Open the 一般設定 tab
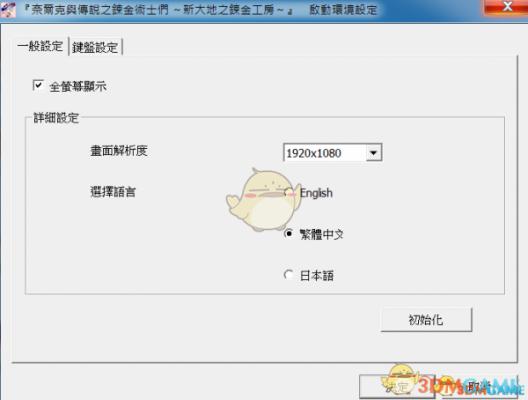Viewport: 528px width, 400px height. coord(40,46)
